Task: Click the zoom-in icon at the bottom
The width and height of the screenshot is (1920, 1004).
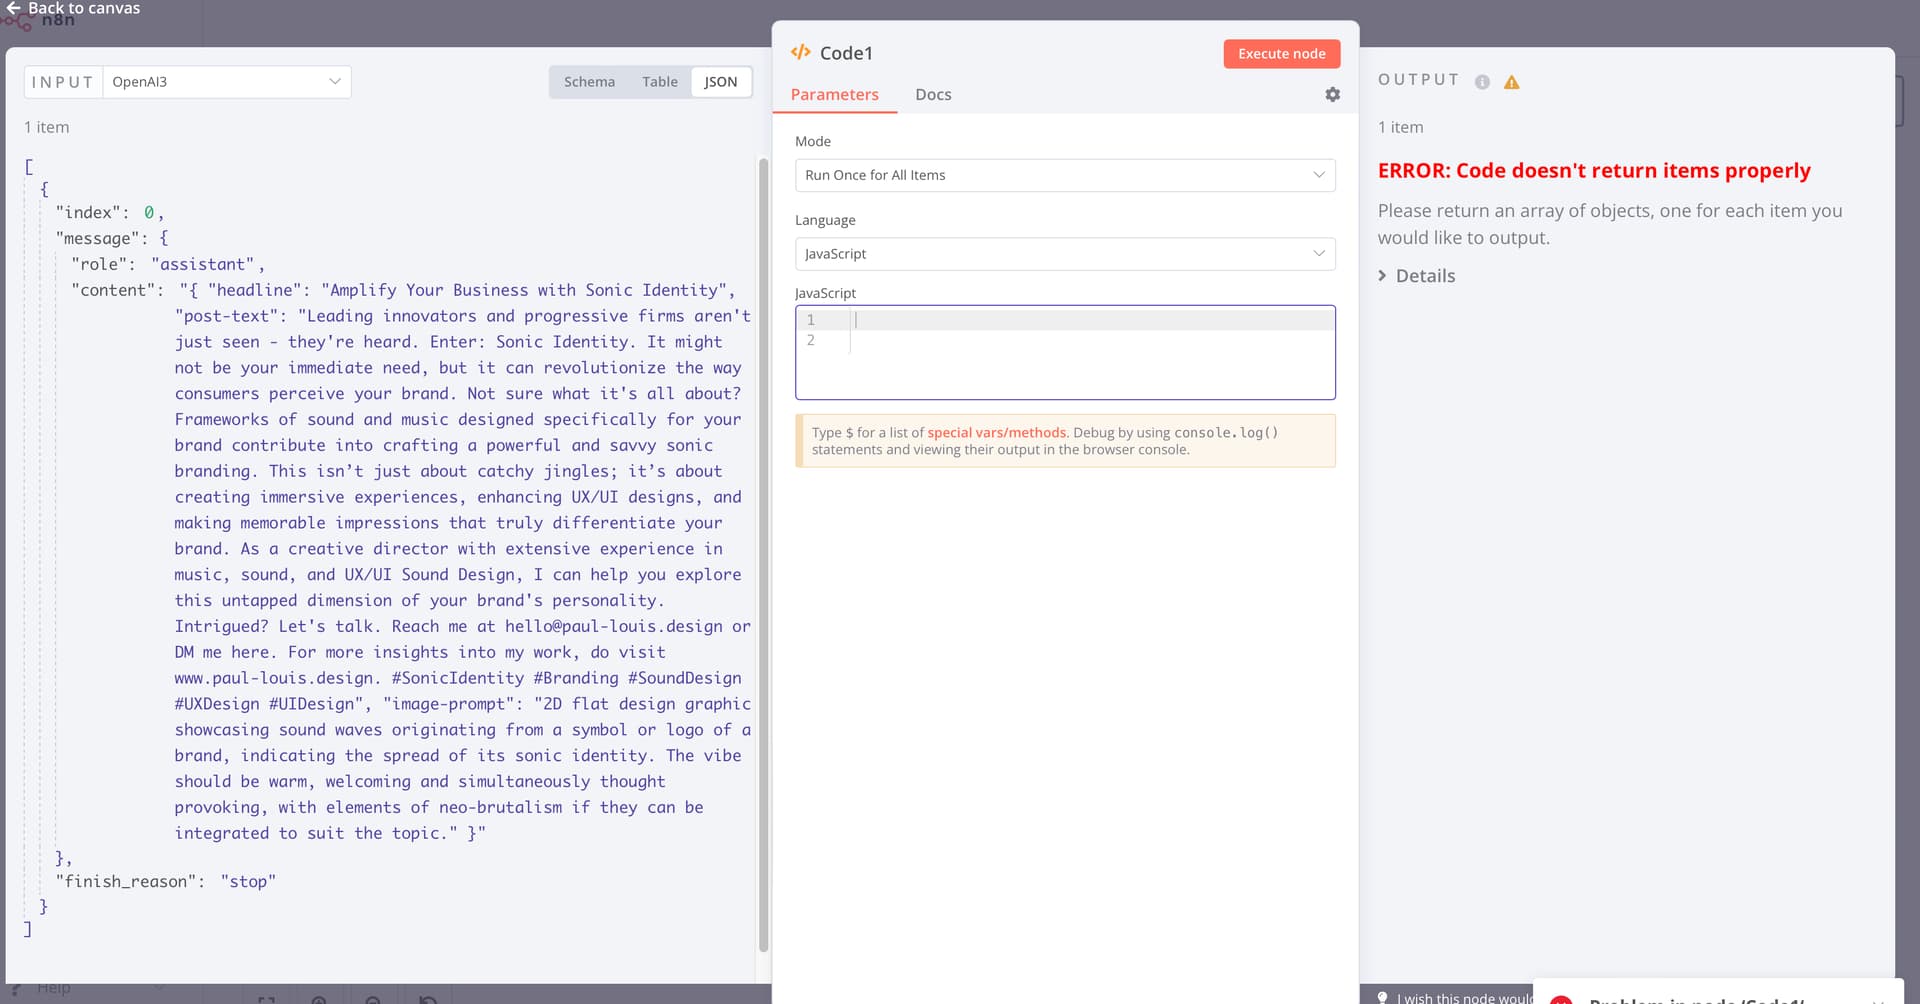Action: (x=319, y=1000)
